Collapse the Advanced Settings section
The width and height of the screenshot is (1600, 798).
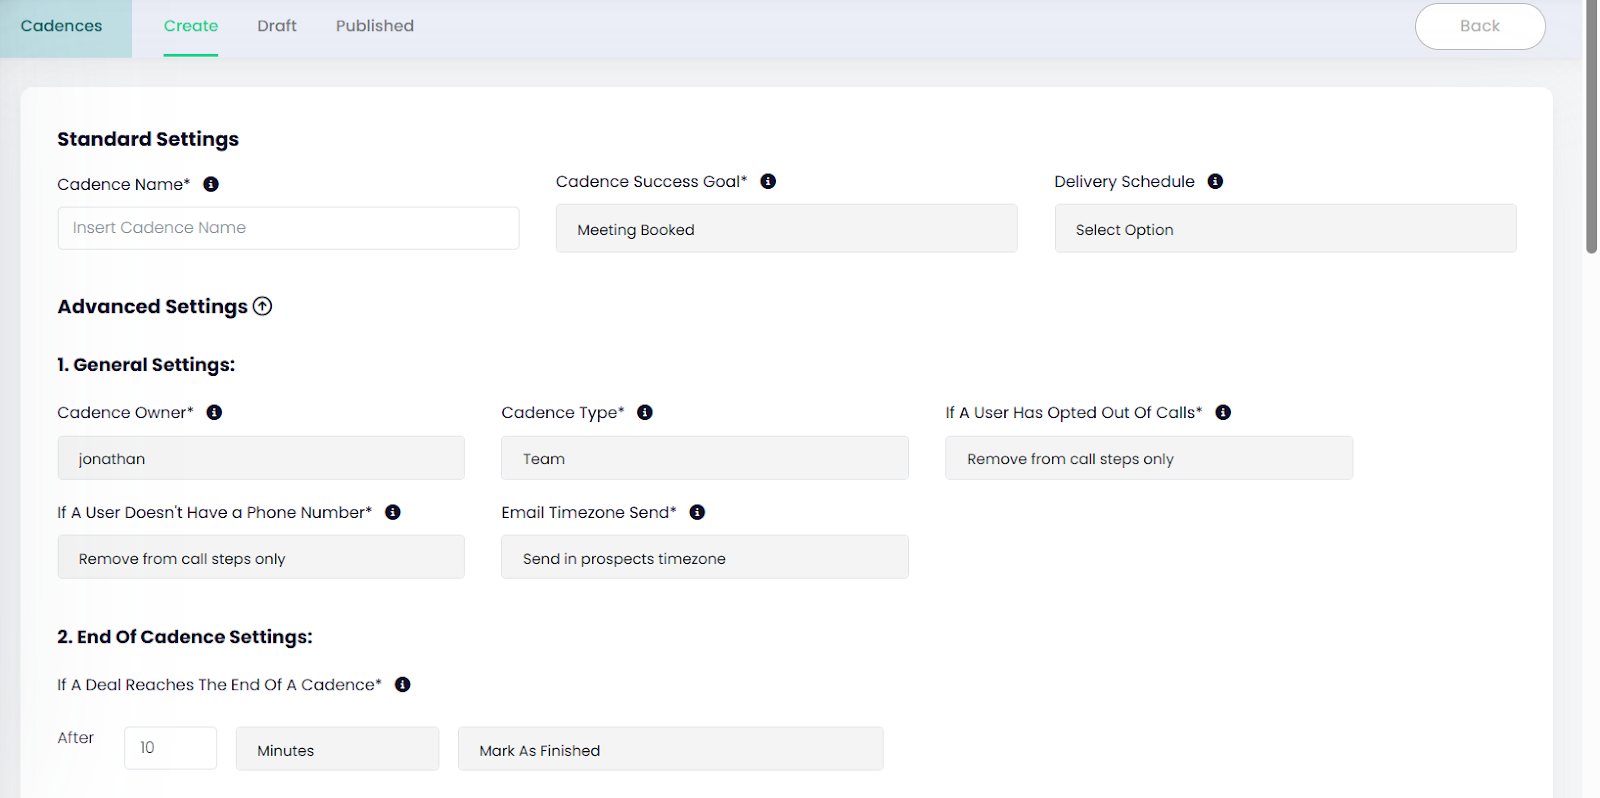(262, 306)
